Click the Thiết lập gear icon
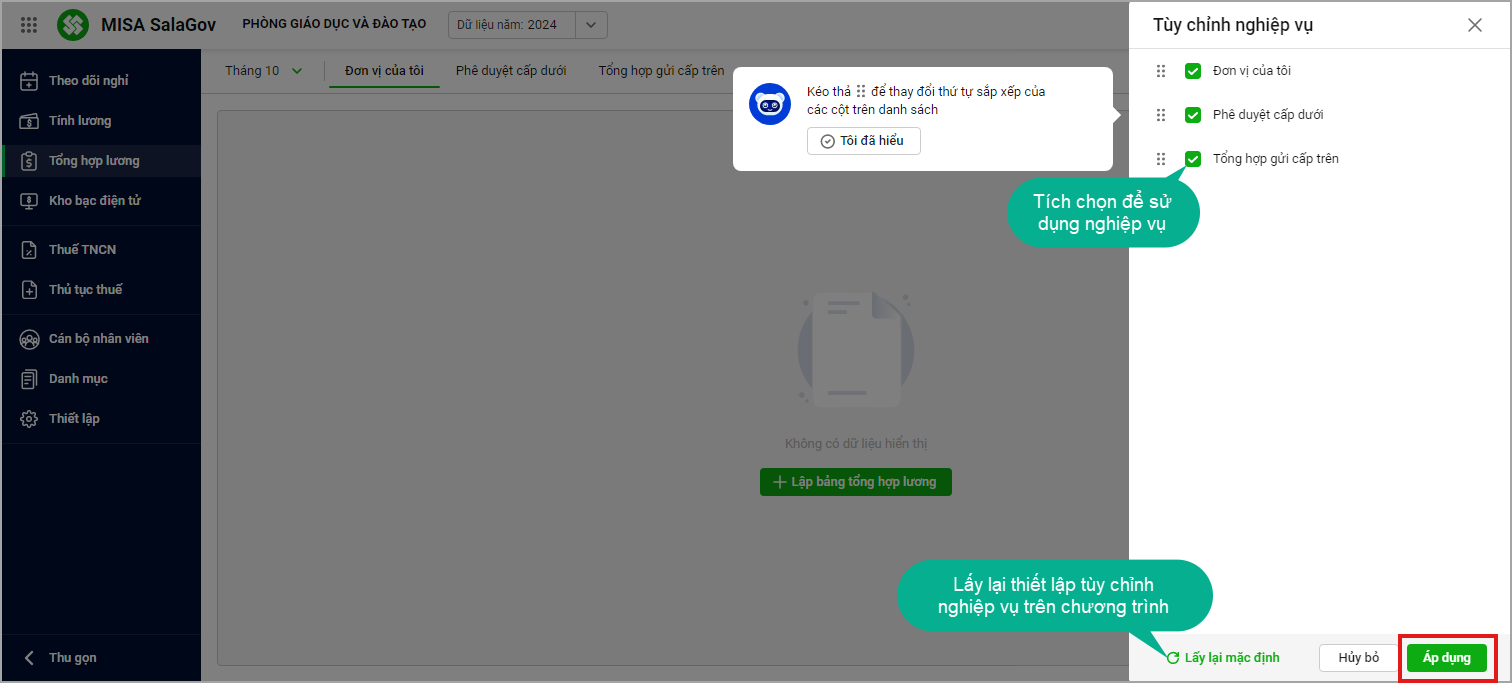 [x=29, y=419]
